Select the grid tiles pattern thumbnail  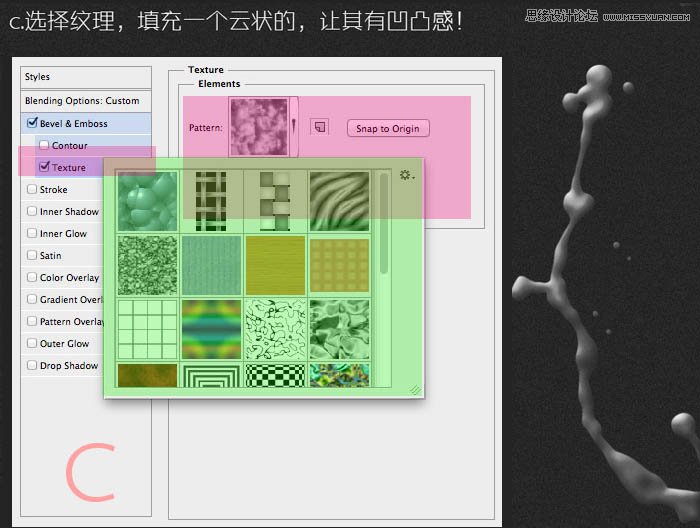[147, 329]
